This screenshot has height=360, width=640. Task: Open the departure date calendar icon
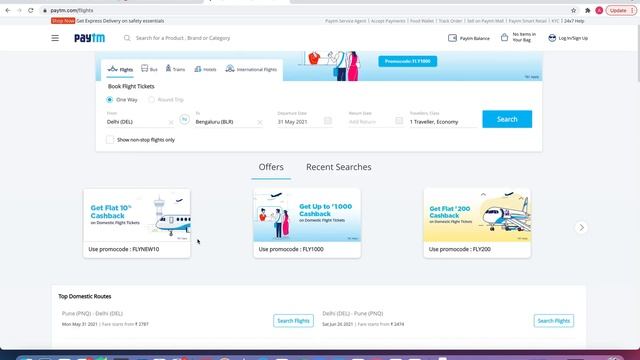click(327, 120)
